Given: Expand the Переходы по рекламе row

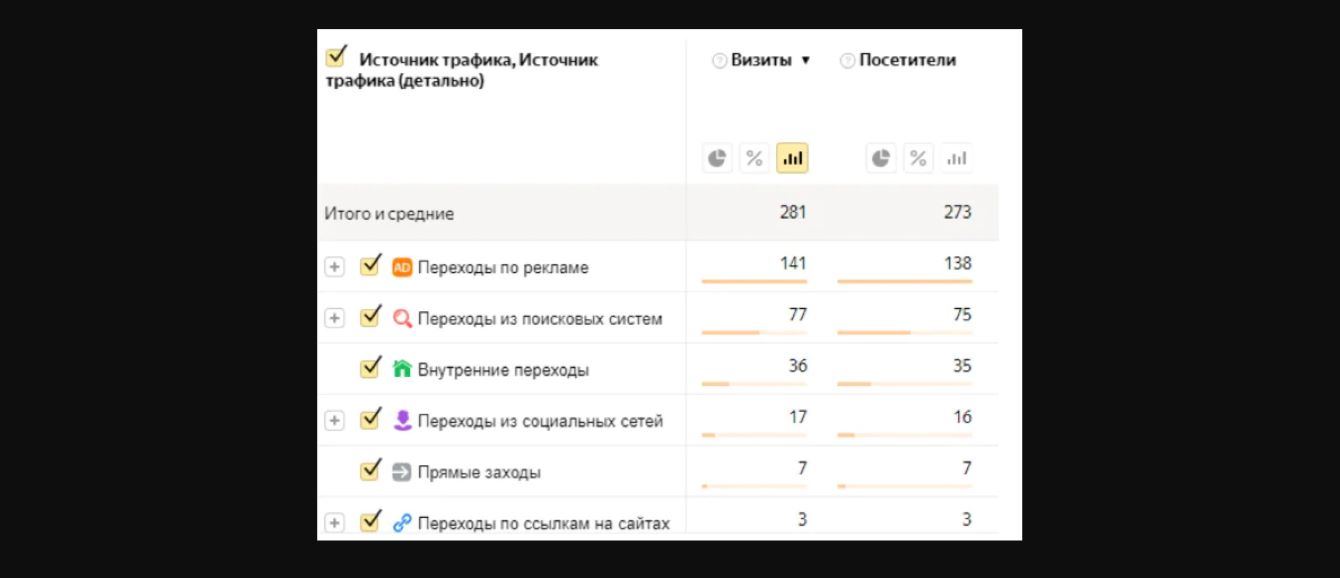Looking at the screenshot, I should click(x=334, y=267).
